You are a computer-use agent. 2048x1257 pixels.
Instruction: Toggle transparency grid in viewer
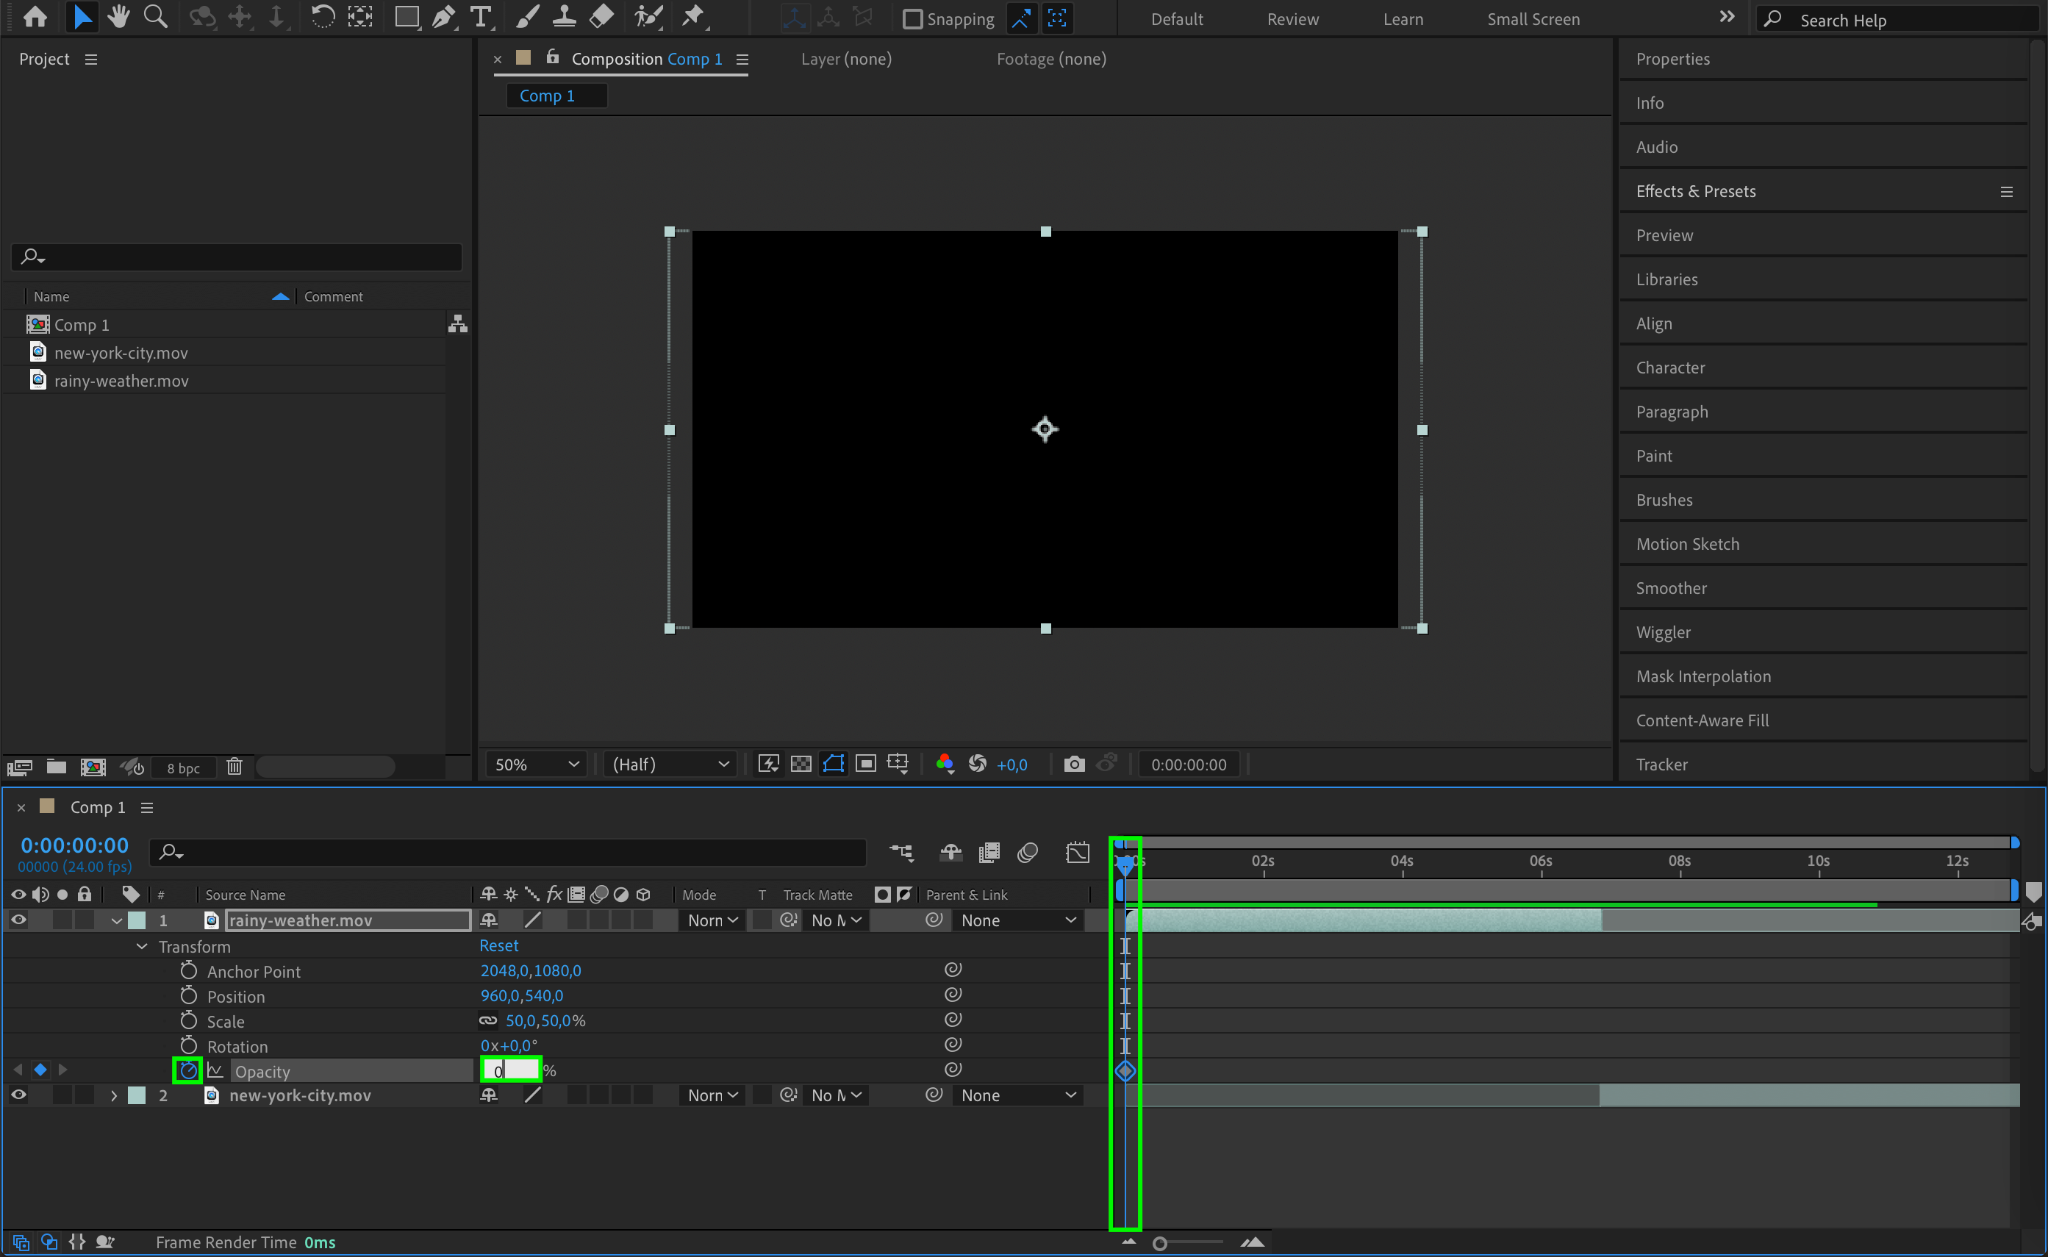coord(801,764)
